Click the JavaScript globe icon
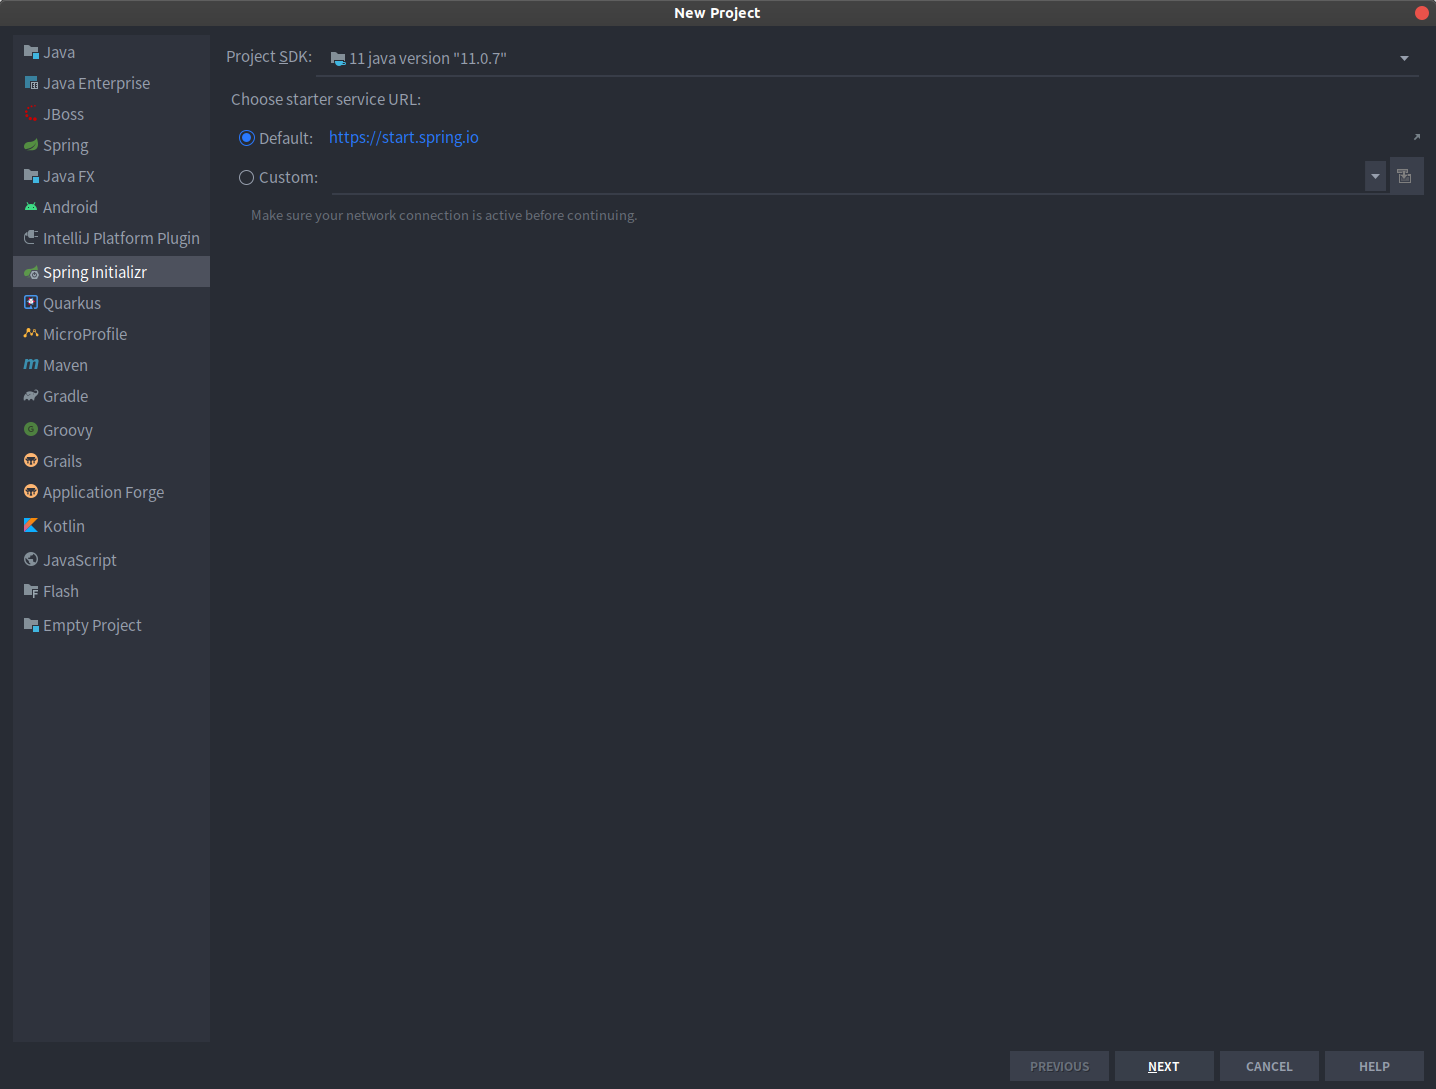Screen dimensions: 1436x1089 (x=31, y=559)
